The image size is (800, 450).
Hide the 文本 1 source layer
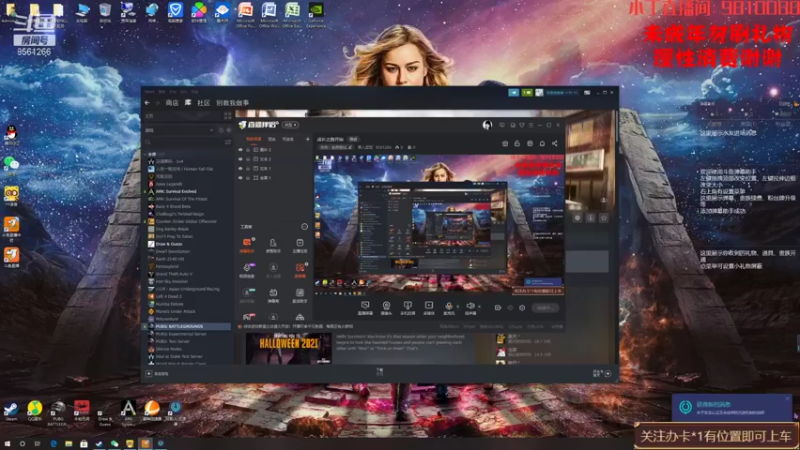[x=240, y=168]
